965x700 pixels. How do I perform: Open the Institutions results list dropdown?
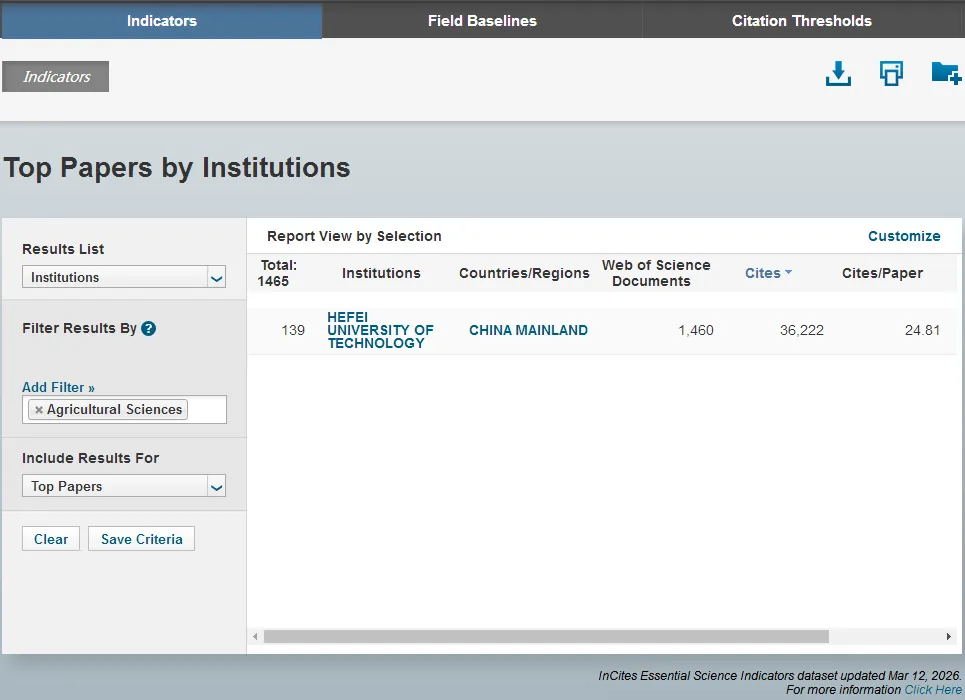tap(124, 277)
